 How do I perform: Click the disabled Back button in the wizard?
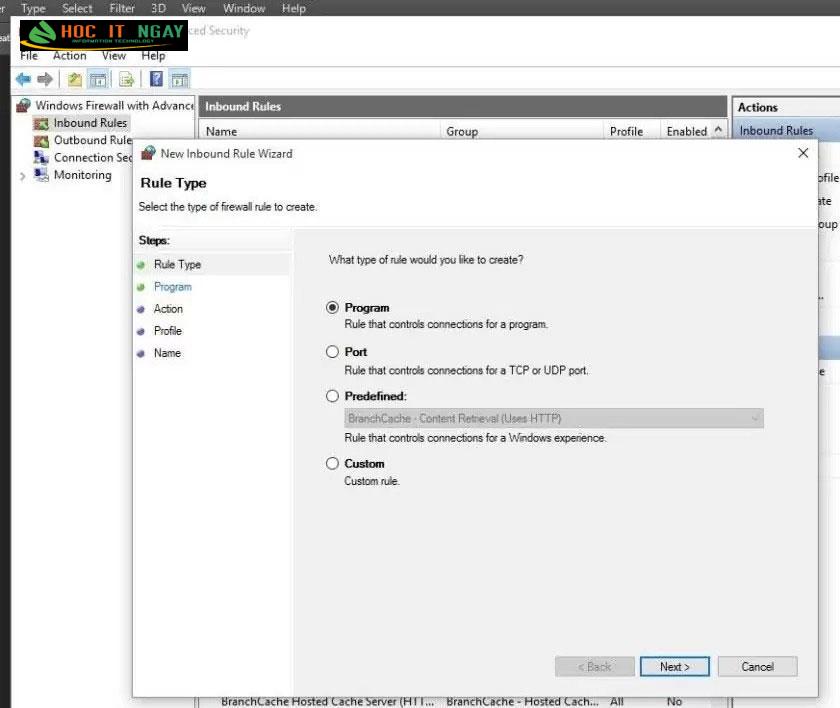point(595,667)
